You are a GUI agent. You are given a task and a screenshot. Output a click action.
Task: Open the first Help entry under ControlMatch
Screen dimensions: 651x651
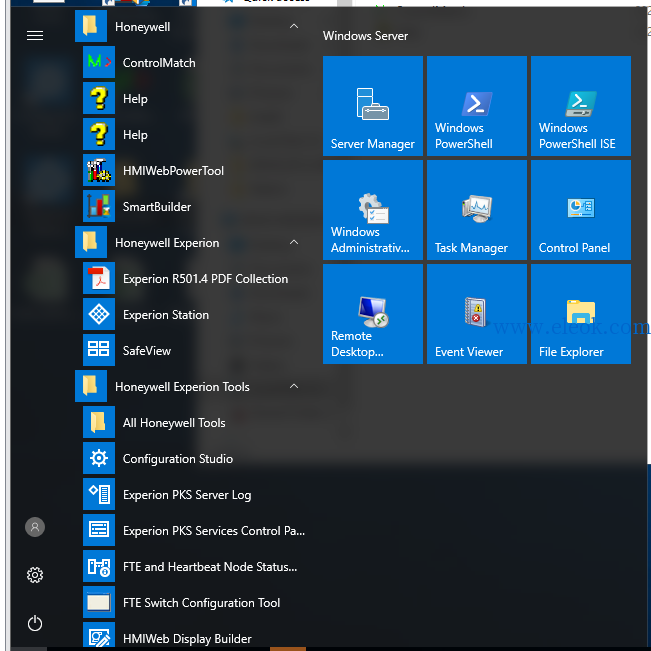tap(99, 98)
